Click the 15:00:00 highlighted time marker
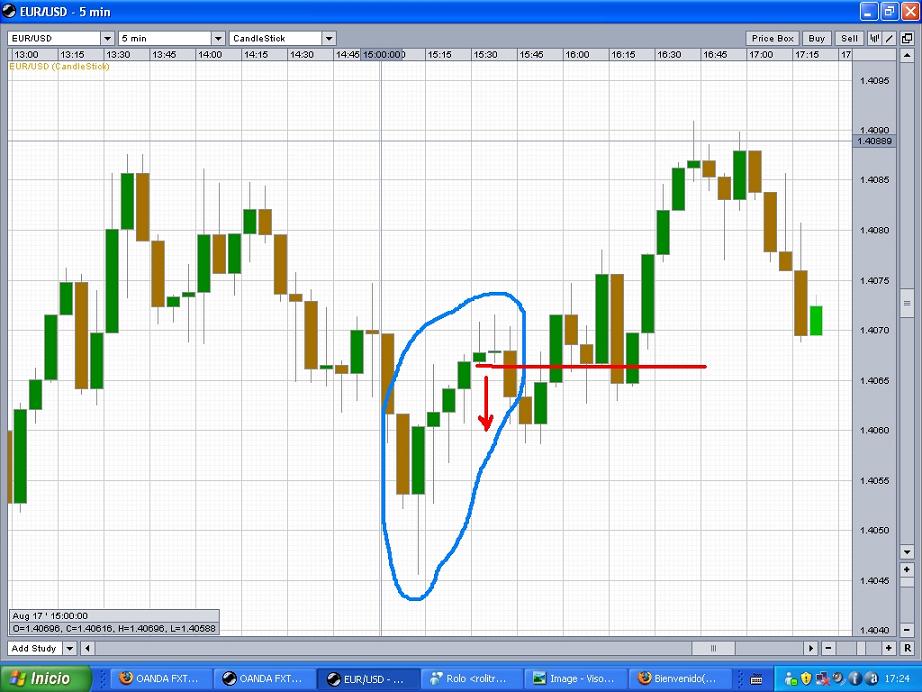The image size is (922, 692). (x=383, y=55)
